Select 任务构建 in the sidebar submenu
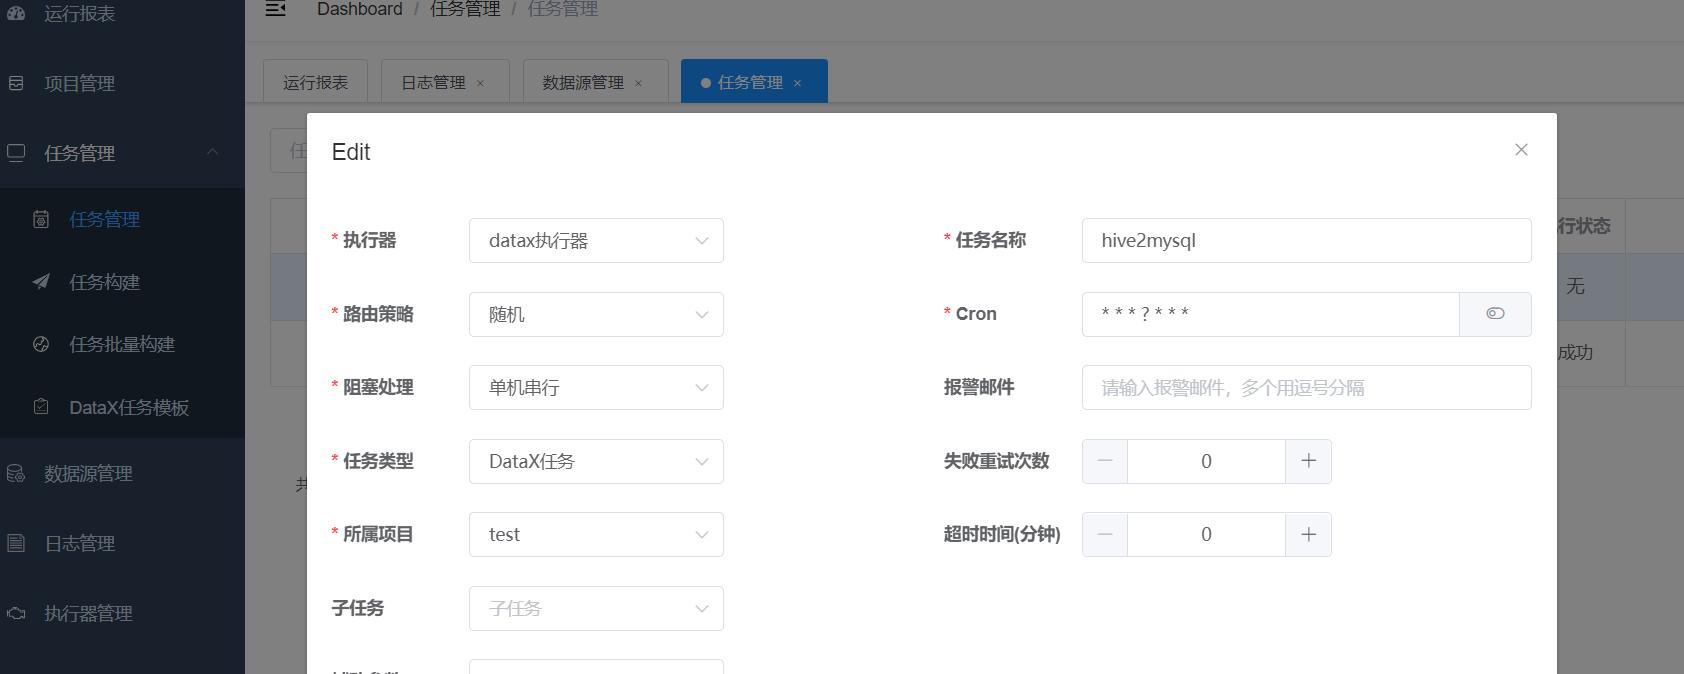Image resolution: width=1684 pixels, height=674 pixels. pos(122,282)
